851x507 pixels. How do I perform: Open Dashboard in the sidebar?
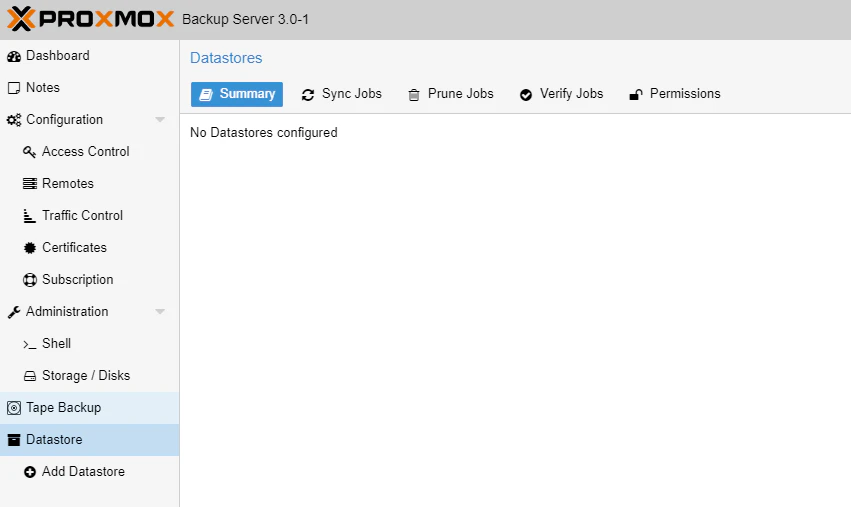pos(90,56)
